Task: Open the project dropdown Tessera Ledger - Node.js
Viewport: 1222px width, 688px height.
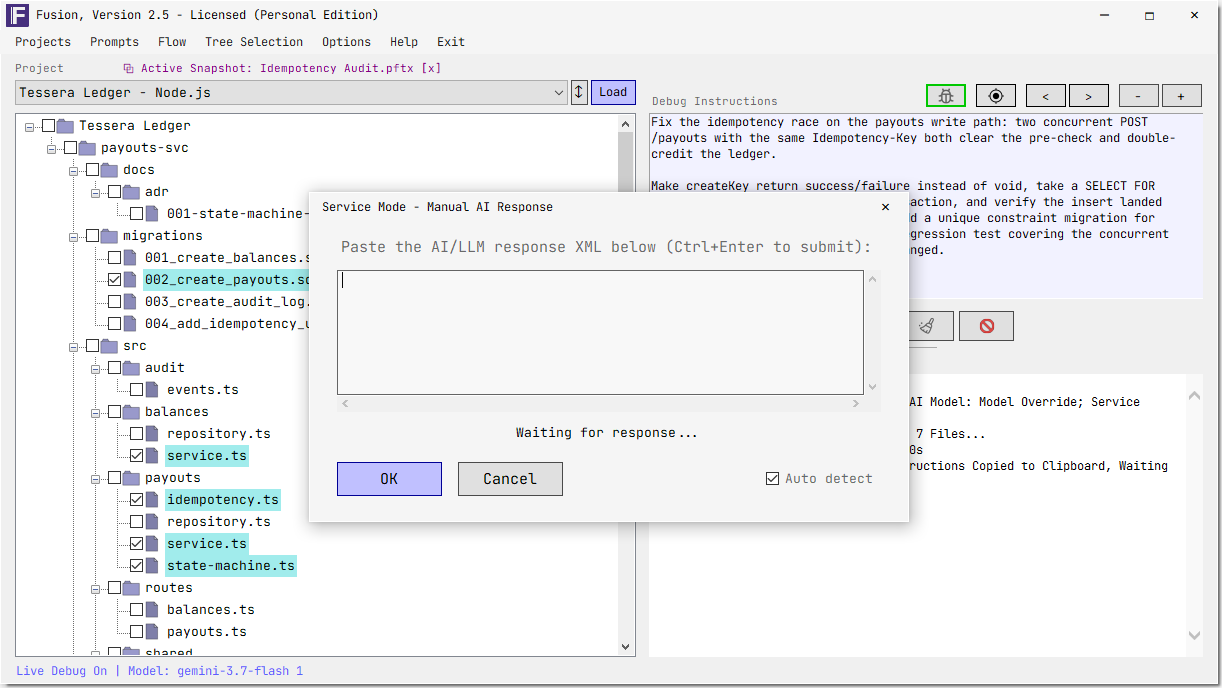Action: 292,93
